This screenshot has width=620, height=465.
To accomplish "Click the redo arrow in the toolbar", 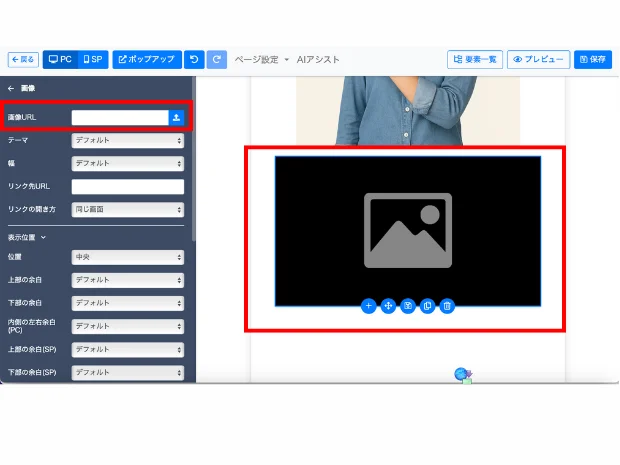I will [217, 59].
